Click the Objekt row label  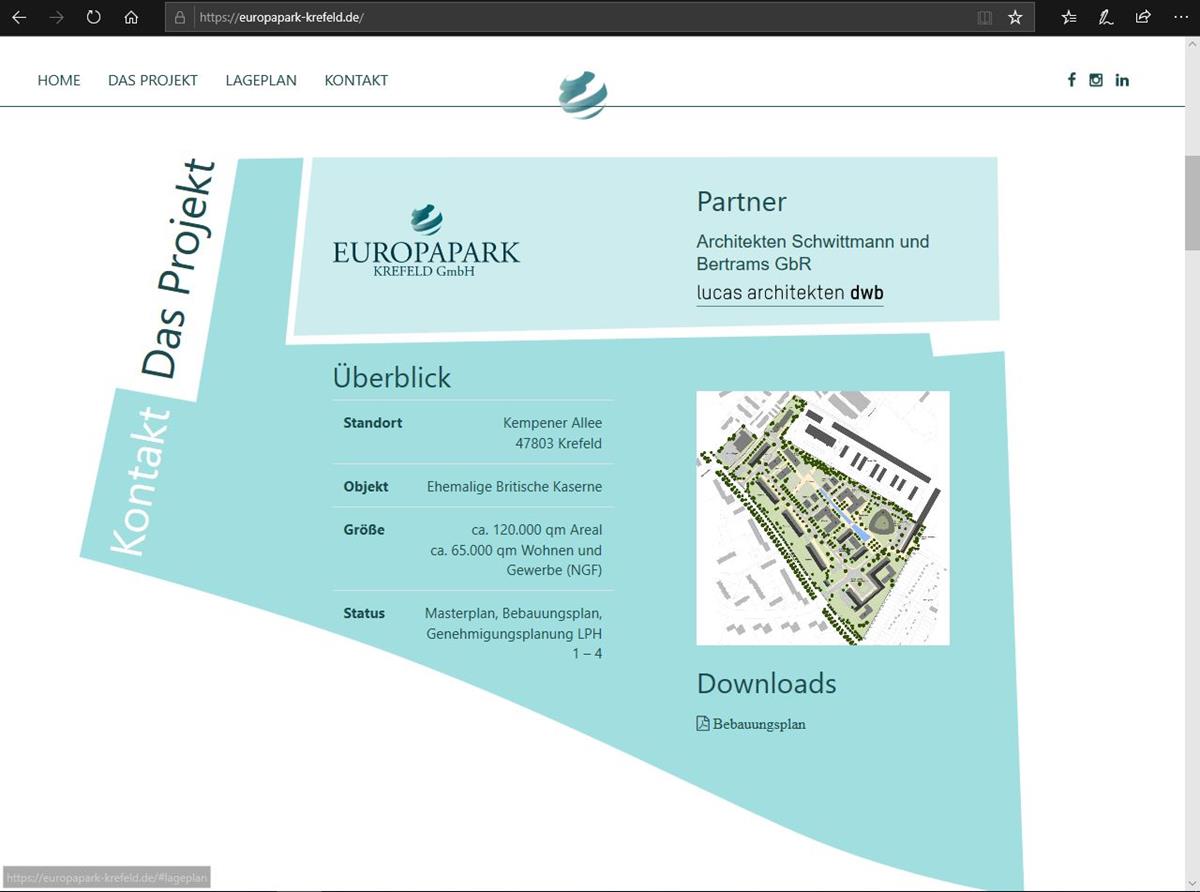coord(366,487)
